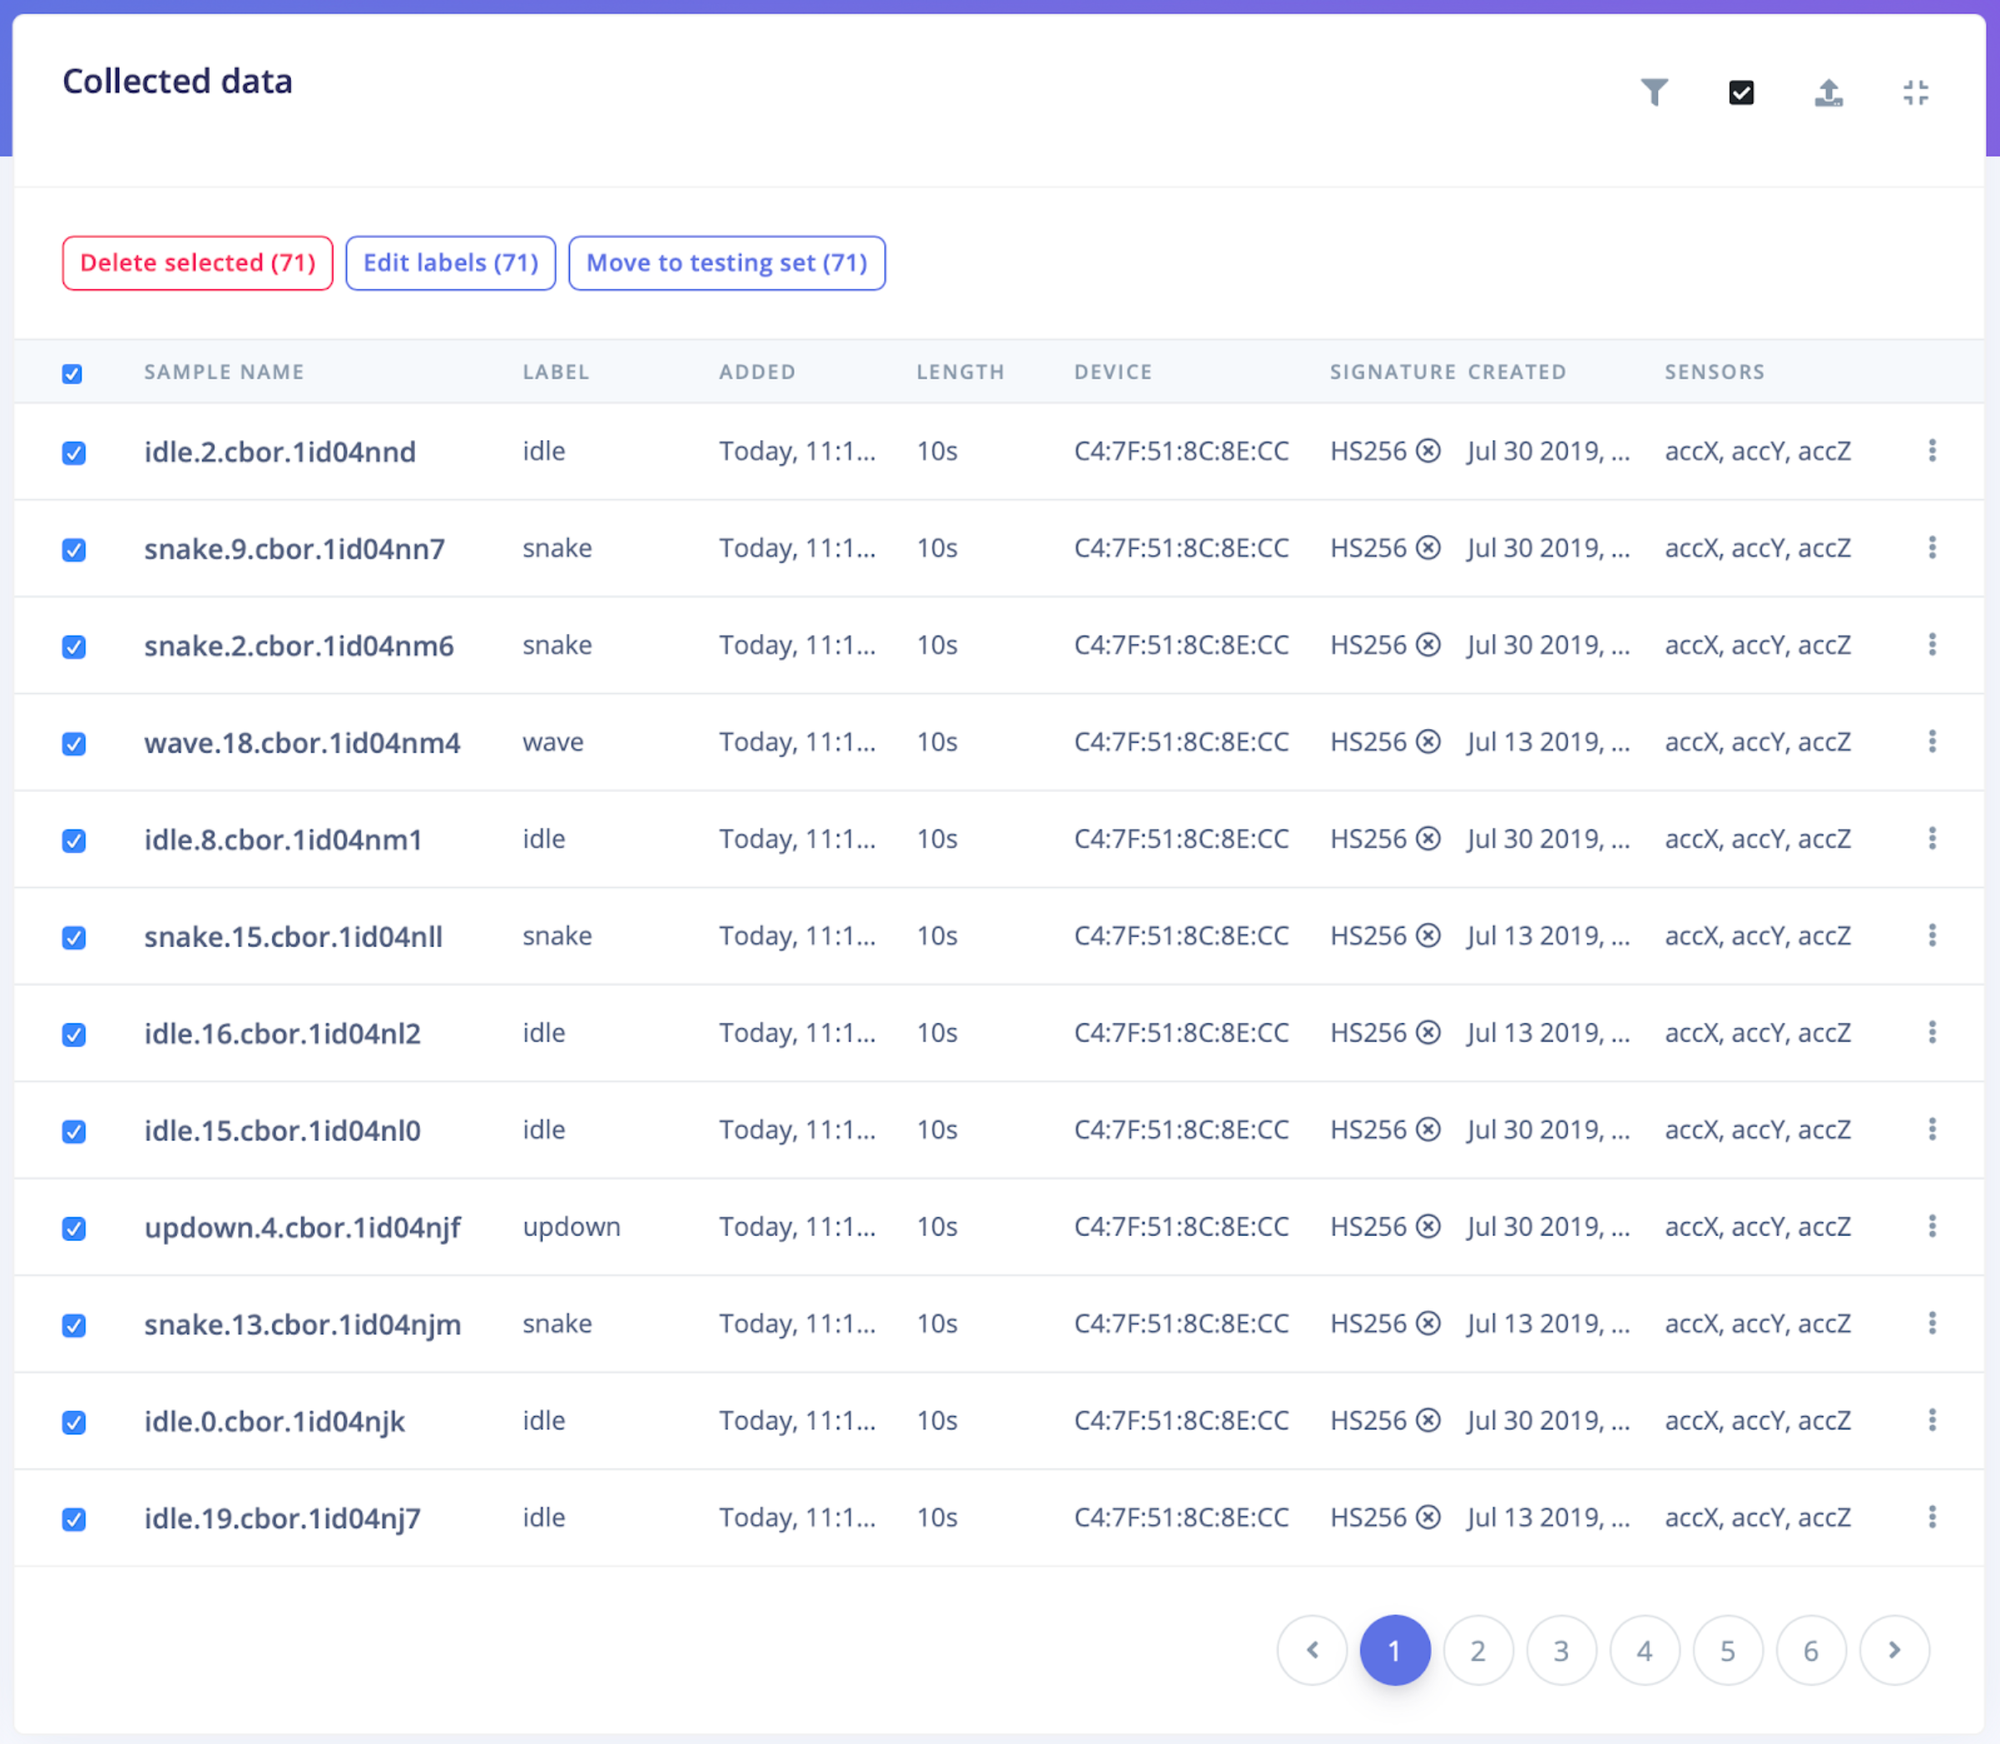Open three-dot menu for idle.19.cbor sample
Screen dimensions: 2000x1744
click(1931, 1517)
